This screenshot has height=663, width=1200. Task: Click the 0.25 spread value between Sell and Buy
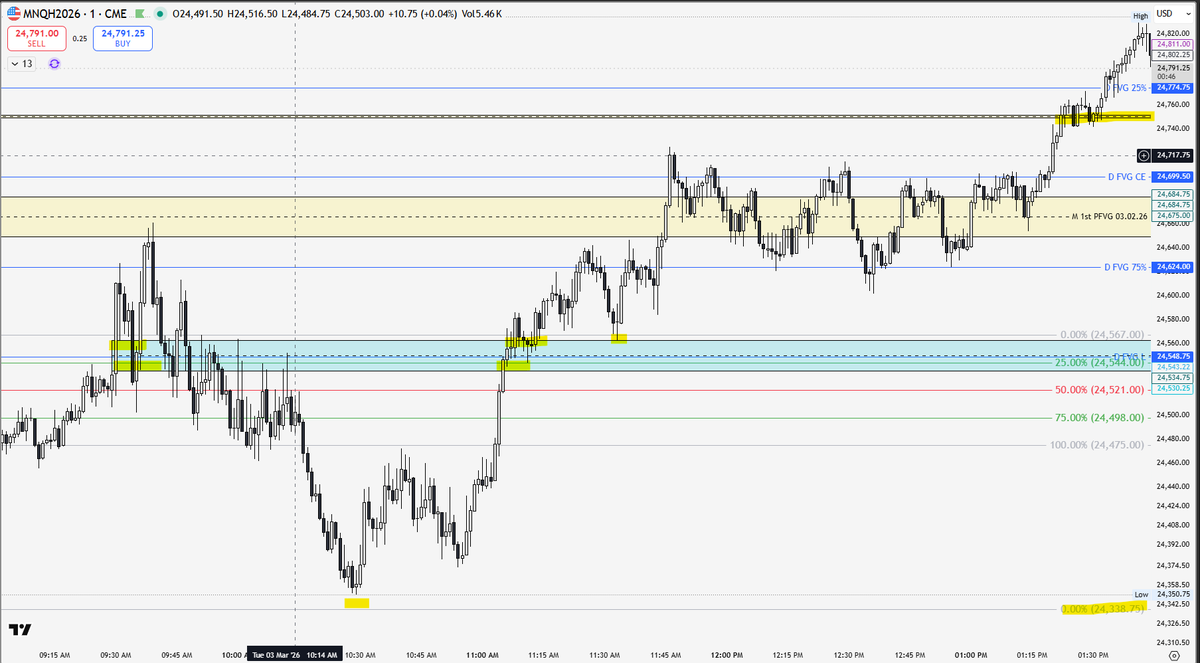coord(79,39)
